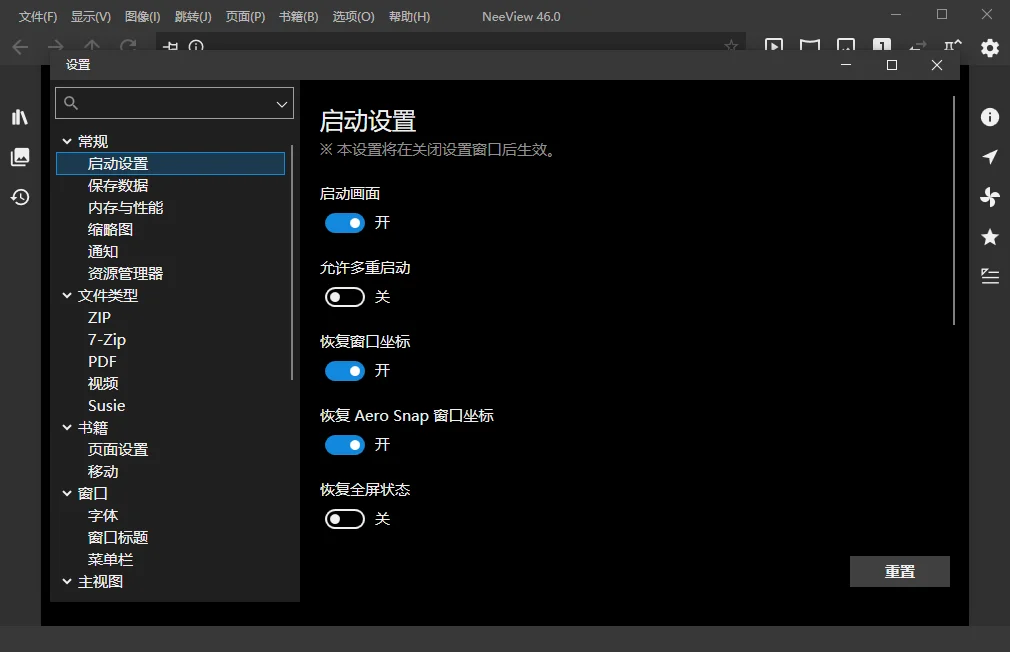Select 启动设置 in settings tree
This screenshot has height=652, width=1010.
click(171, 164)
